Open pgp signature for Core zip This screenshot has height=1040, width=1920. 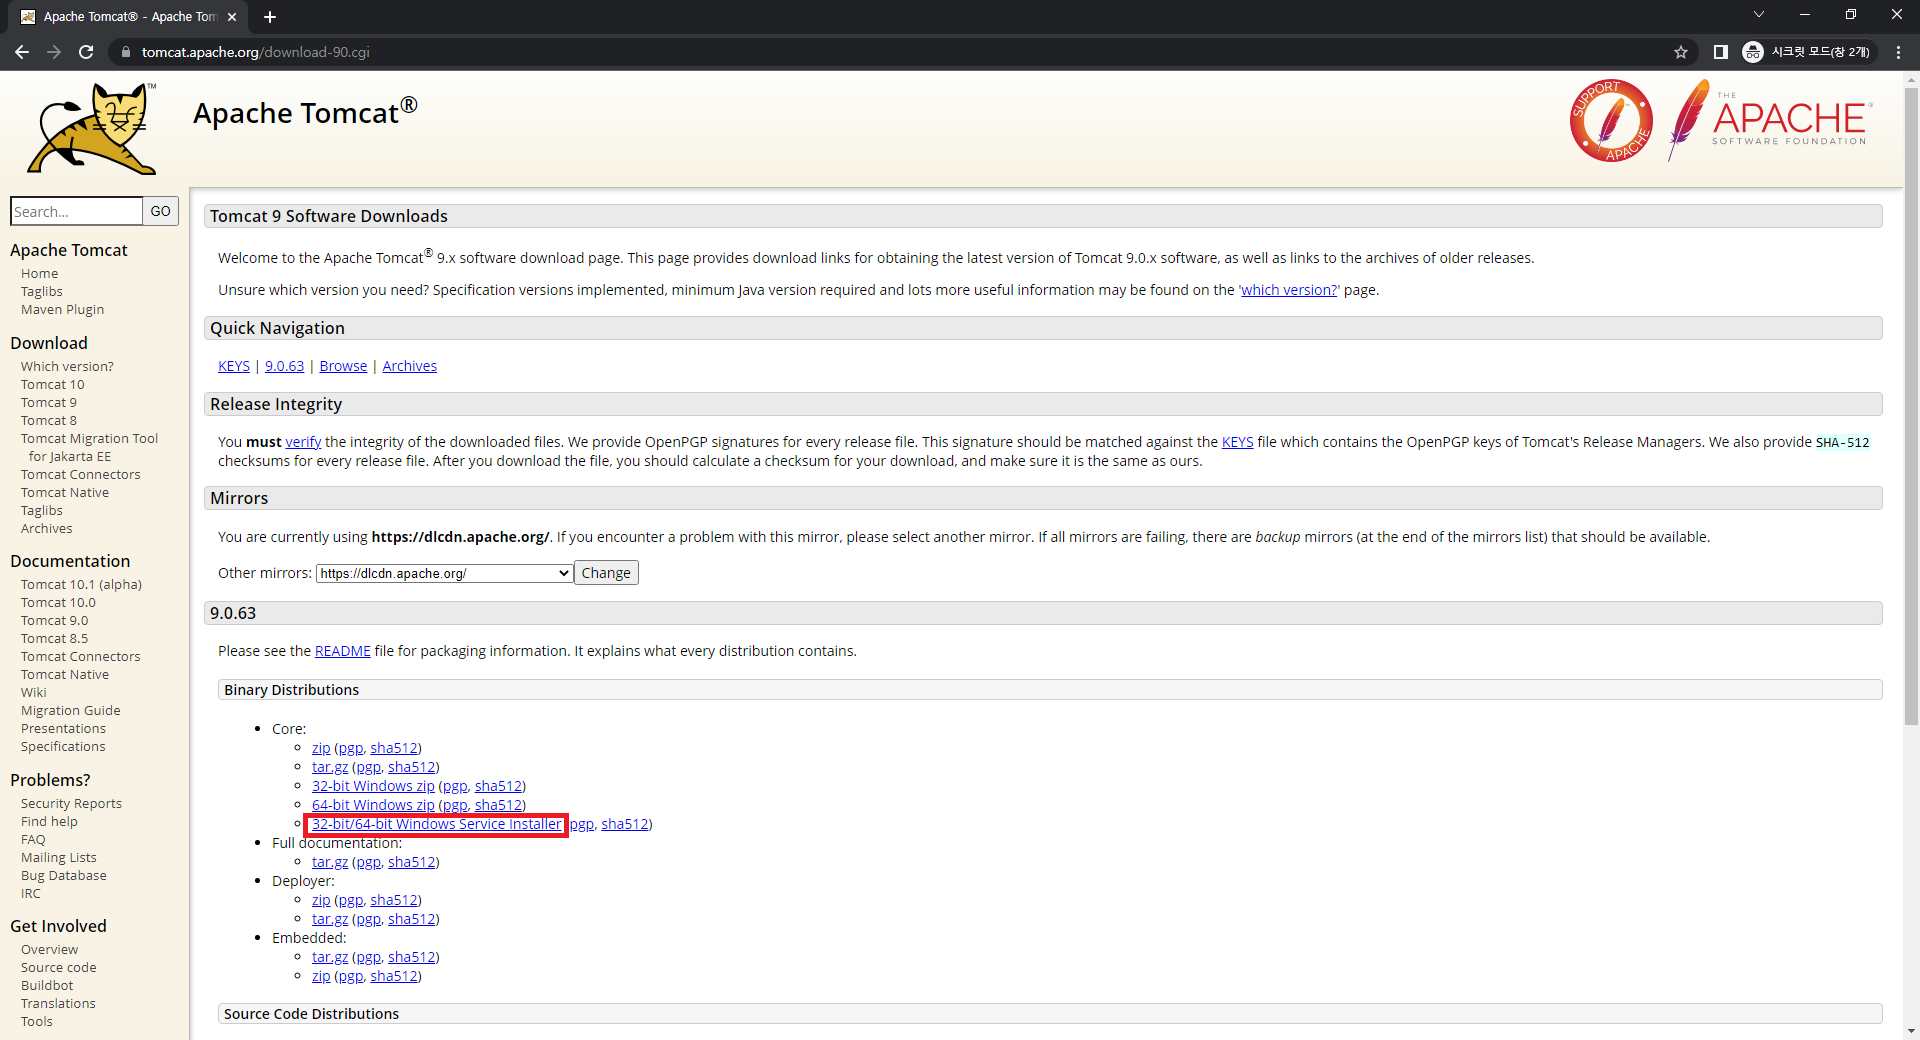point(350,748)
